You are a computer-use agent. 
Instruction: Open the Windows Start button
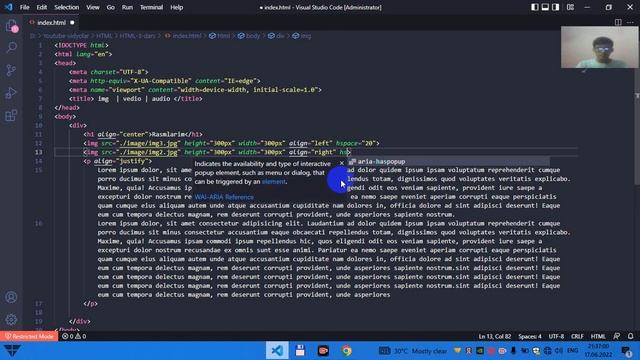tap(11, 351)
